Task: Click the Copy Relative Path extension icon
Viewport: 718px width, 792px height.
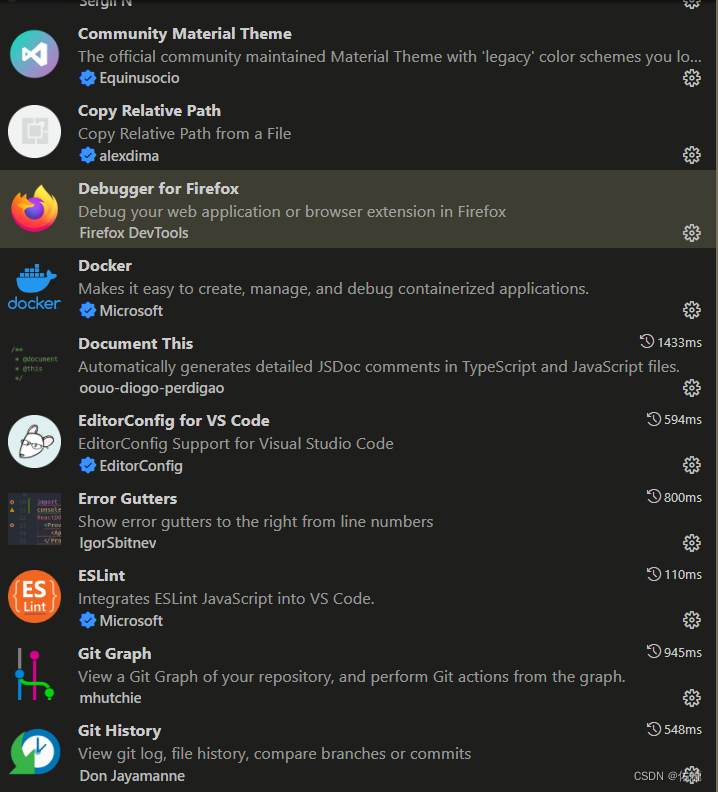Action: click(34, 131)
